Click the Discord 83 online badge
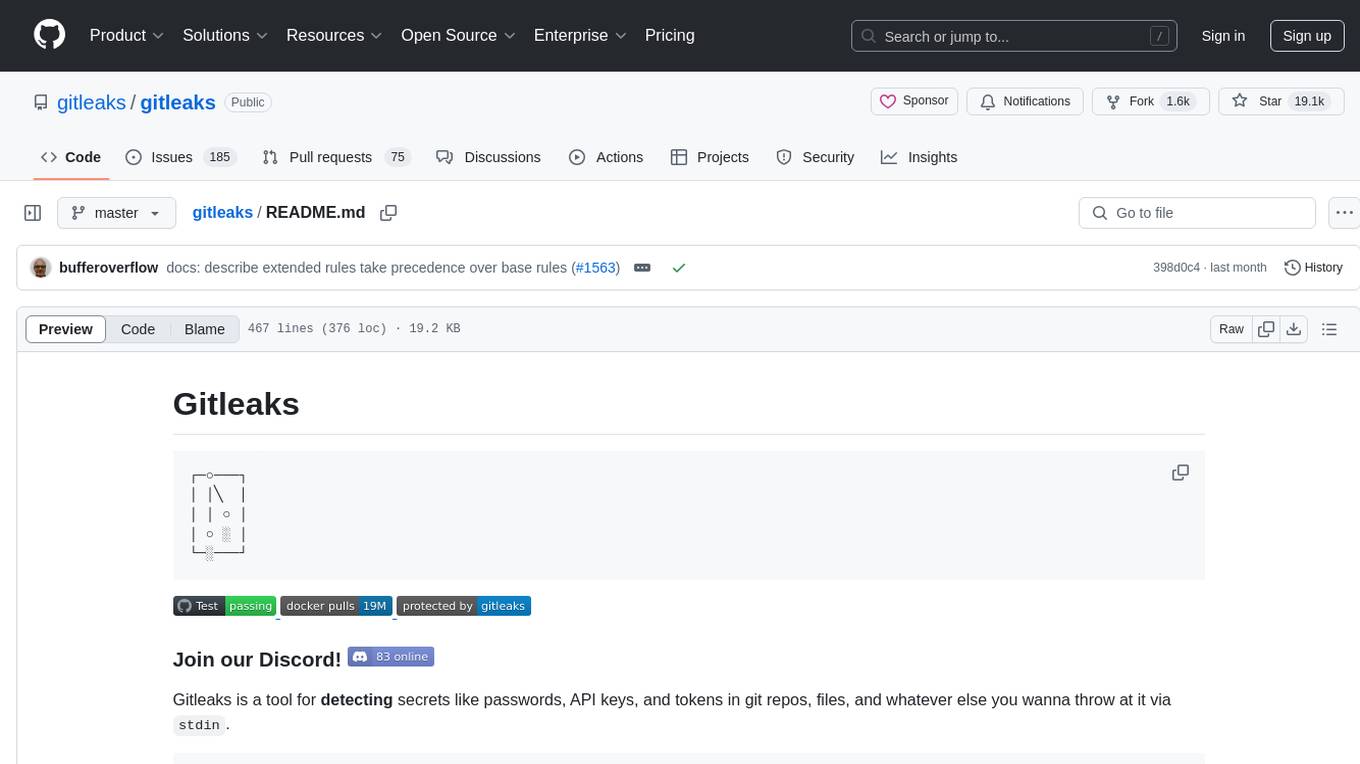 click(x=391, y=657)
